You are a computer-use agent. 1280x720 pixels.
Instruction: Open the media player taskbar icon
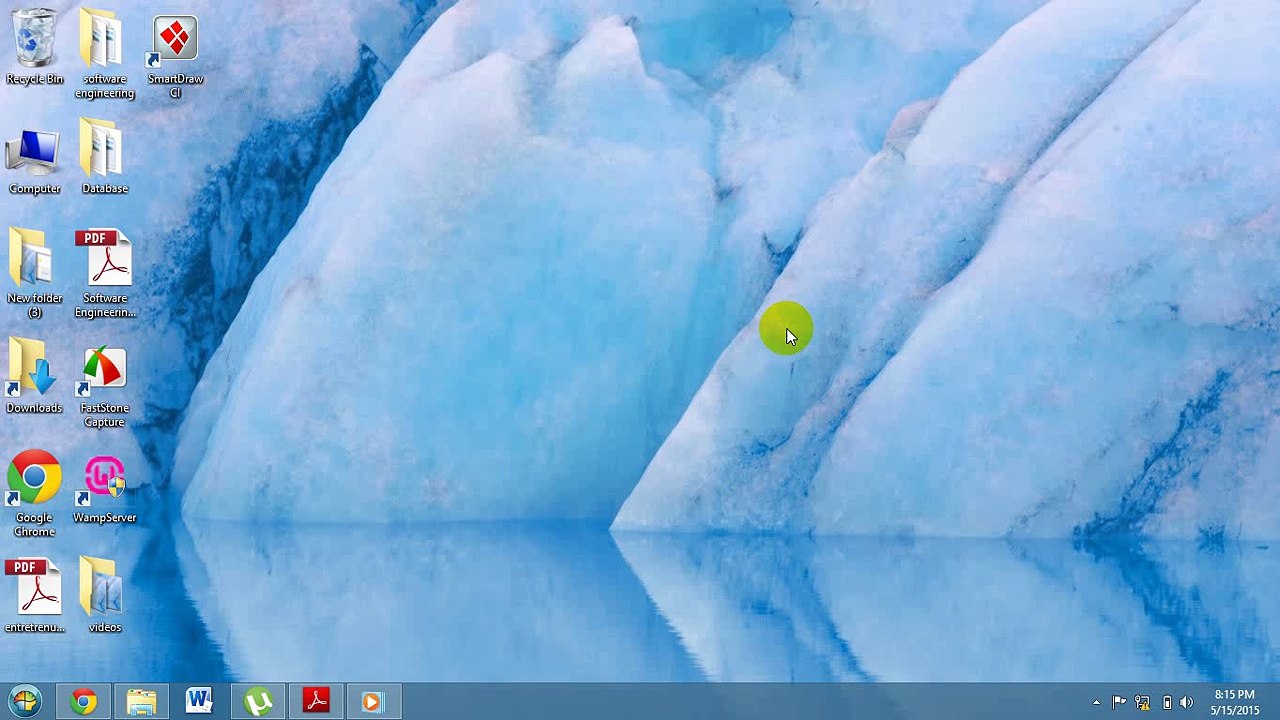click(x=373, y=701)
